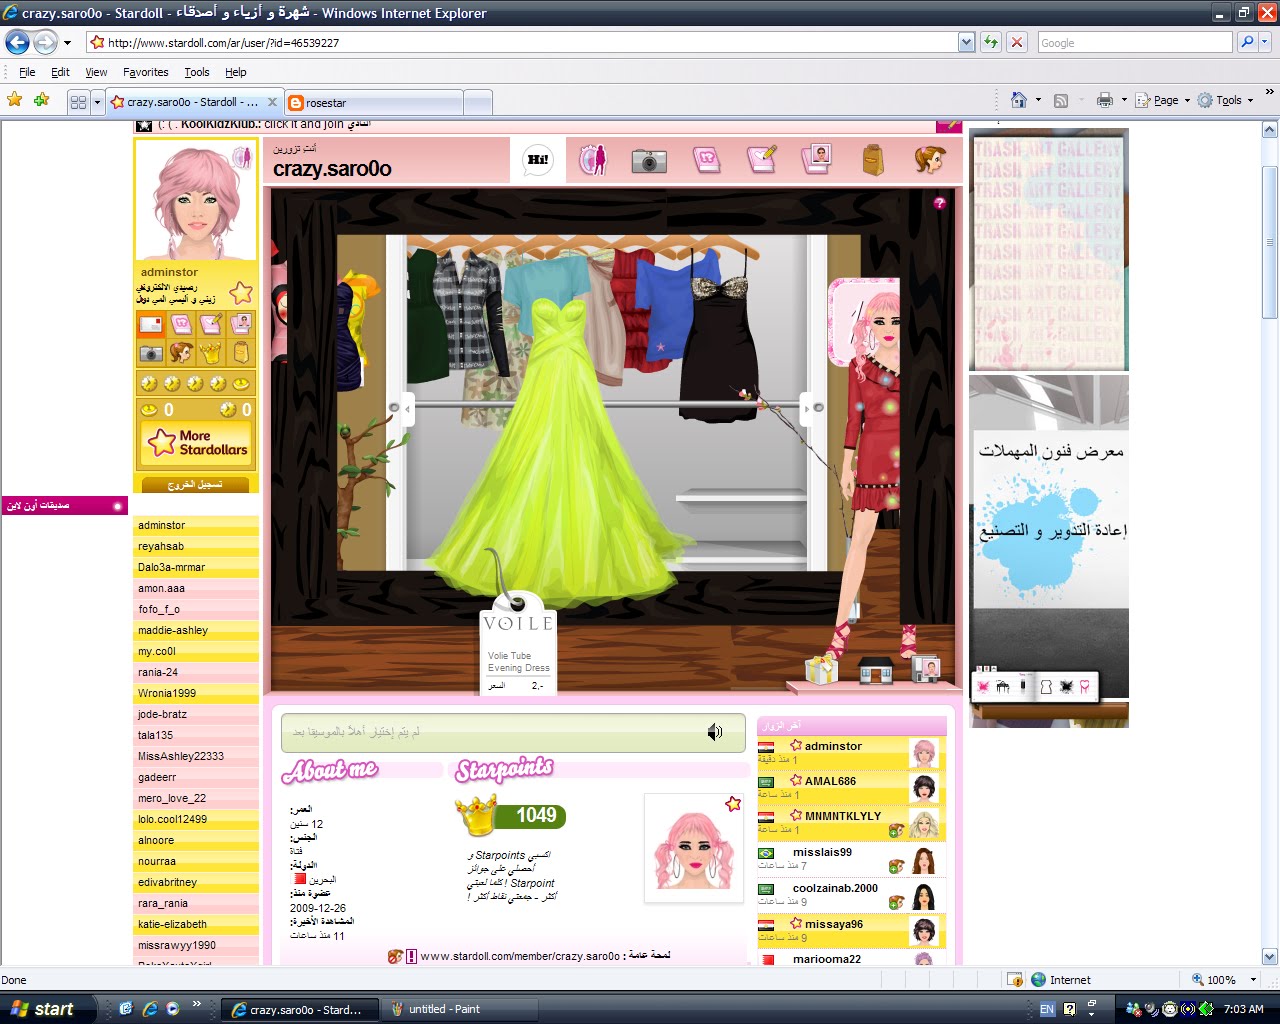The height and width of the screenshot is (1024, 1280).
Task: Open maddie-ashley in the friends list
Action: [x=196, y=630]
